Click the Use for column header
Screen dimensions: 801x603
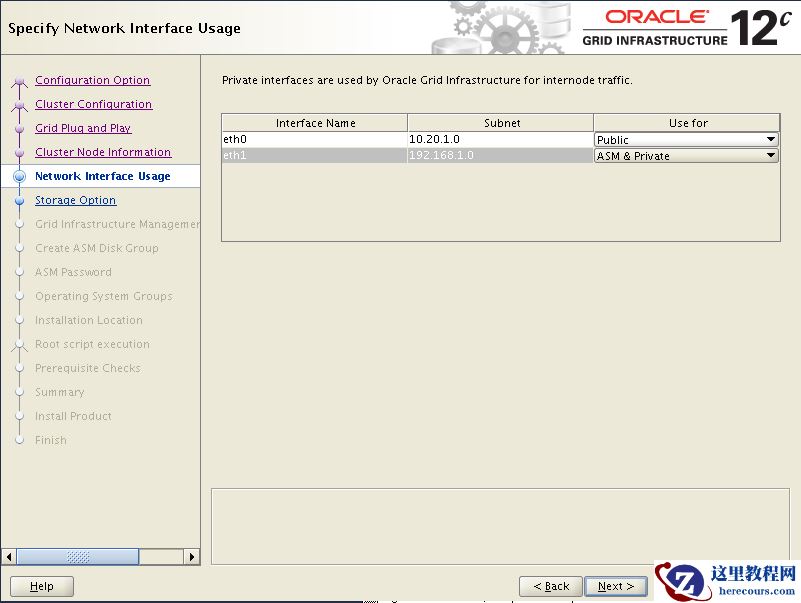687,123
